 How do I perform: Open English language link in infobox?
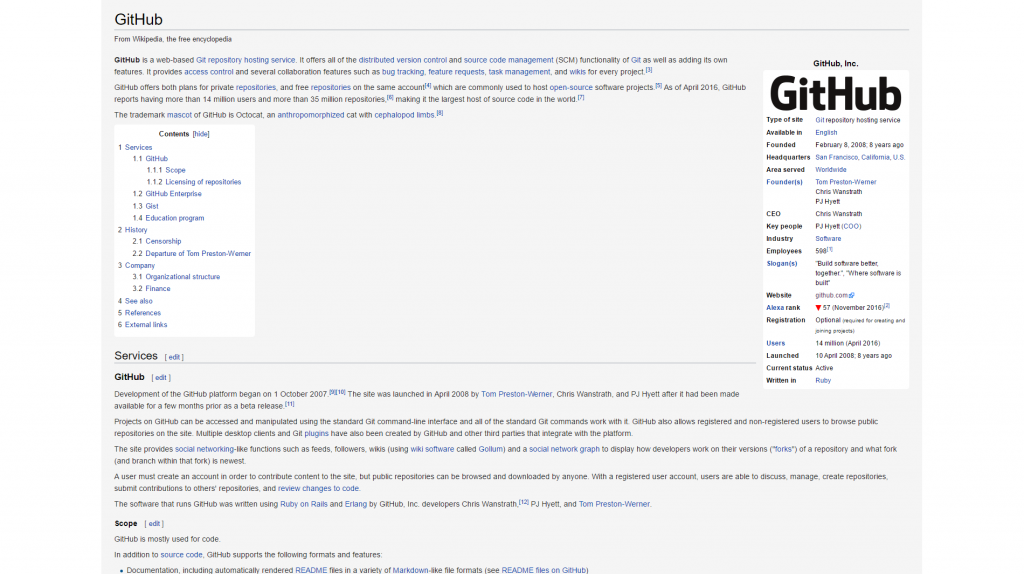[826, 133]
